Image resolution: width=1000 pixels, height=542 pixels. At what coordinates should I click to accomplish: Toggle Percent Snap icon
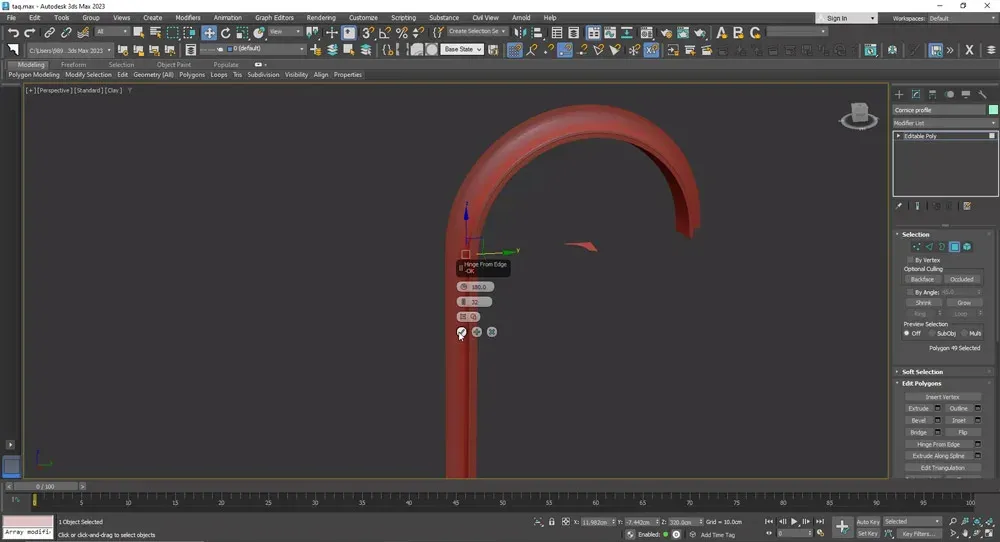(x=401, y=33)
